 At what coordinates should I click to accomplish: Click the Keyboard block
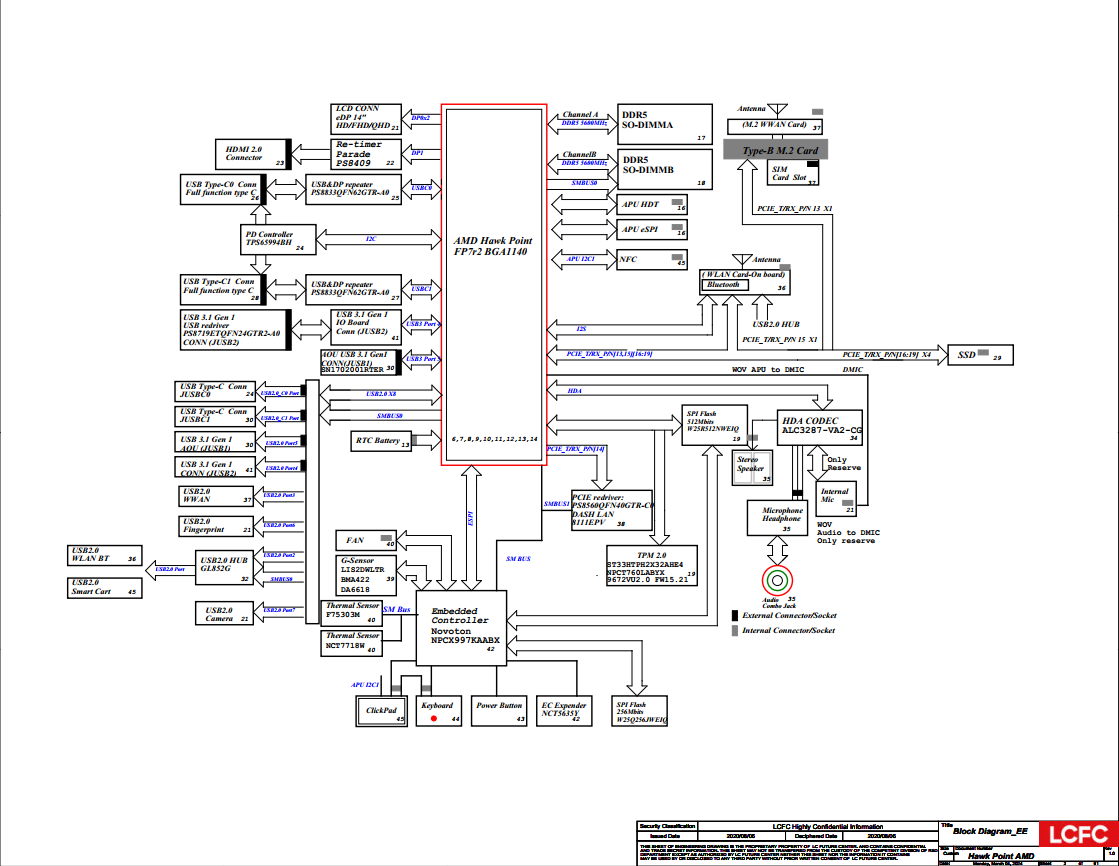439,711
